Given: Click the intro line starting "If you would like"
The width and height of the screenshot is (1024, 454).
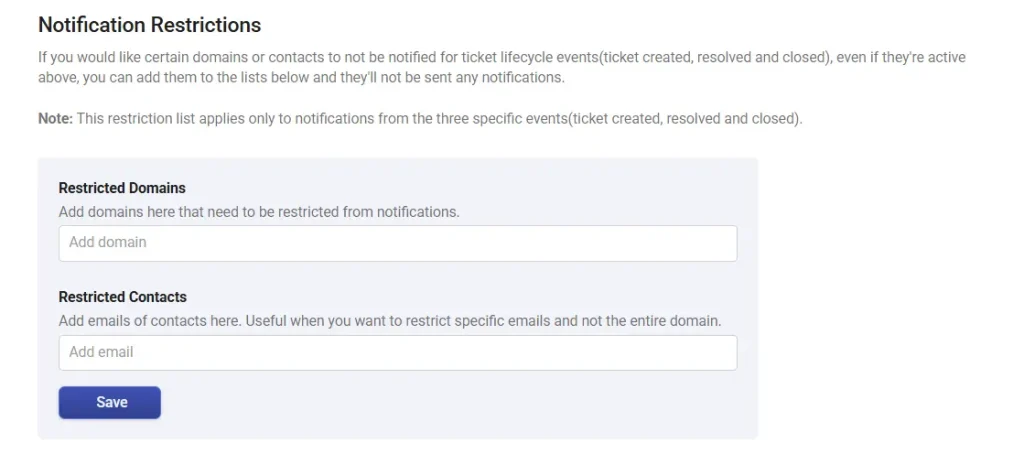Looking at the screenshot, I should pyautogui.click(x=300, y=58).
